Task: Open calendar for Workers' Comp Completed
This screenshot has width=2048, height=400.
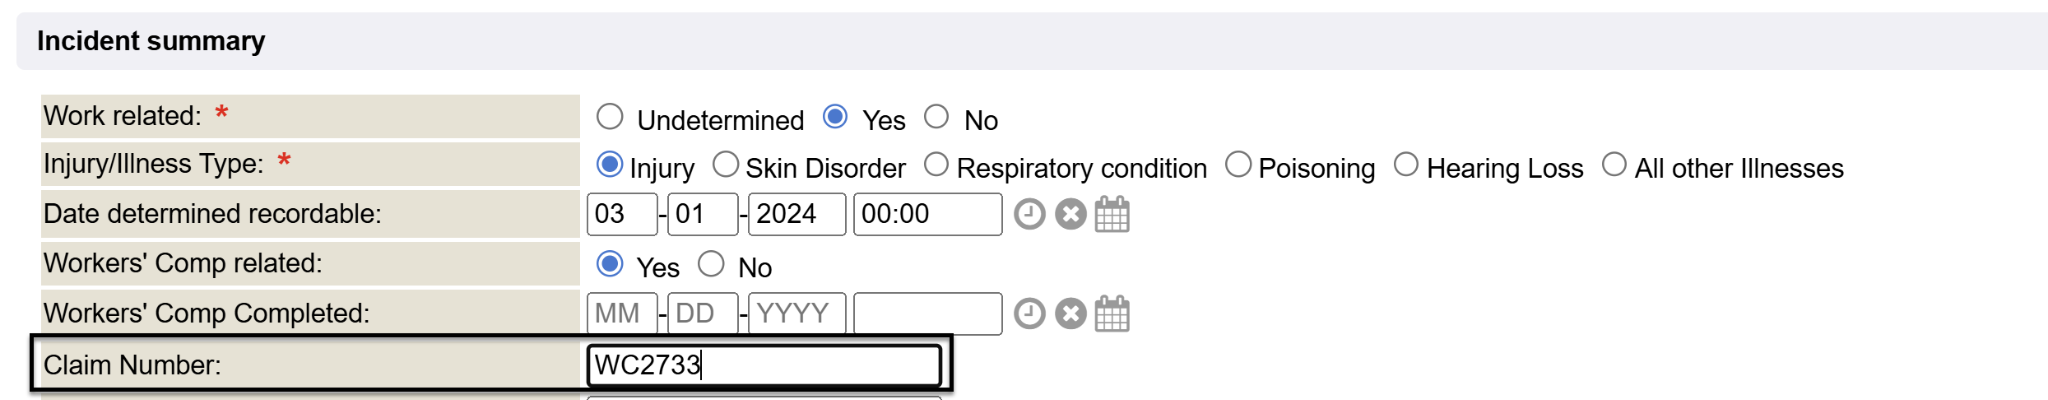Action: (1112, 314)
